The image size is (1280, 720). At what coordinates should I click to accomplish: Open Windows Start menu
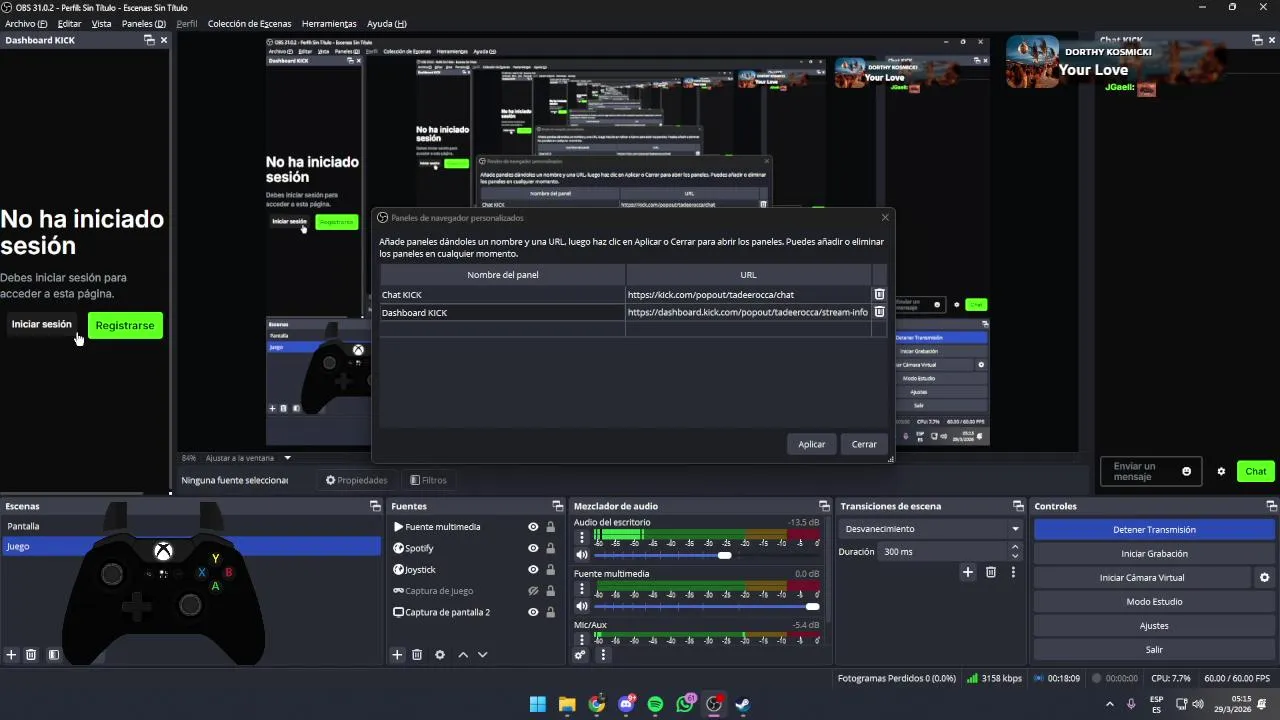(x=538, y=704)
